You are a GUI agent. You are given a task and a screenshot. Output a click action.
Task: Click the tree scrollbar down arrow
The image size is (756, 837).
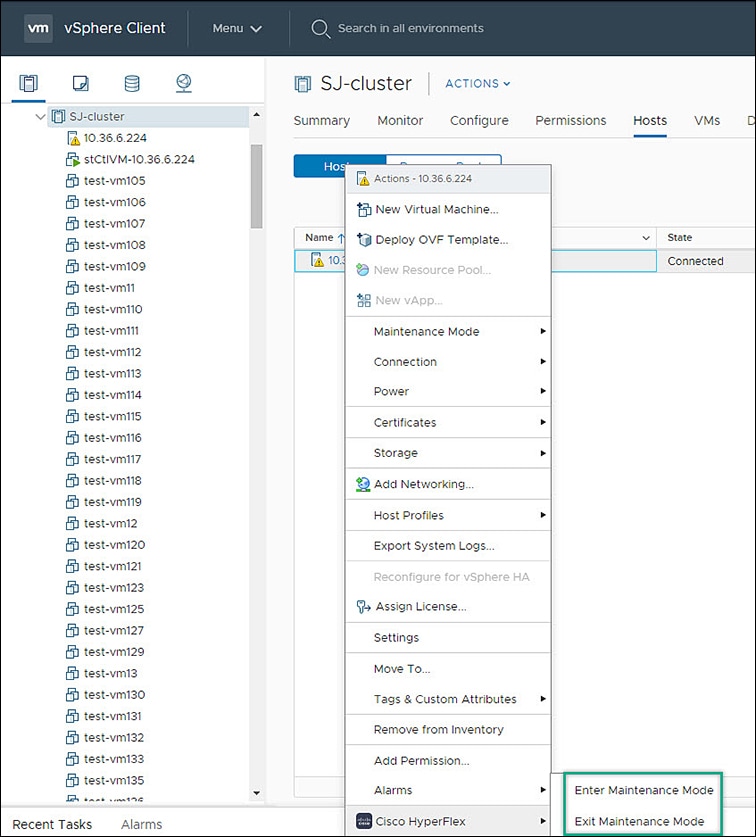(x=256, y=793)
